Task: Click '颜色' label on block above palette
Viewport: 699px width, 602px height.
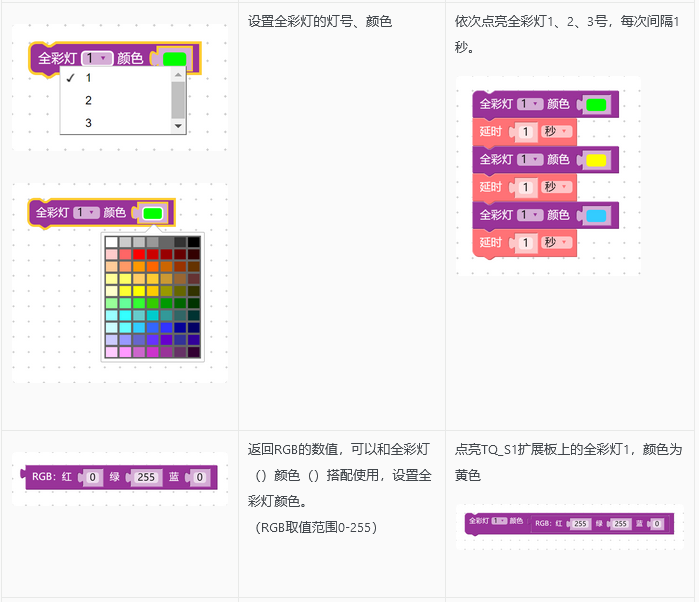Action: (x=115, y=213)
